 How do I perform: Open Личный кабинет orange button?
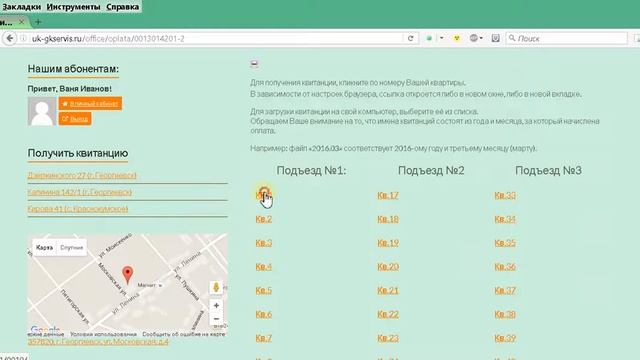pyautogui.click(x=90, y=104)
